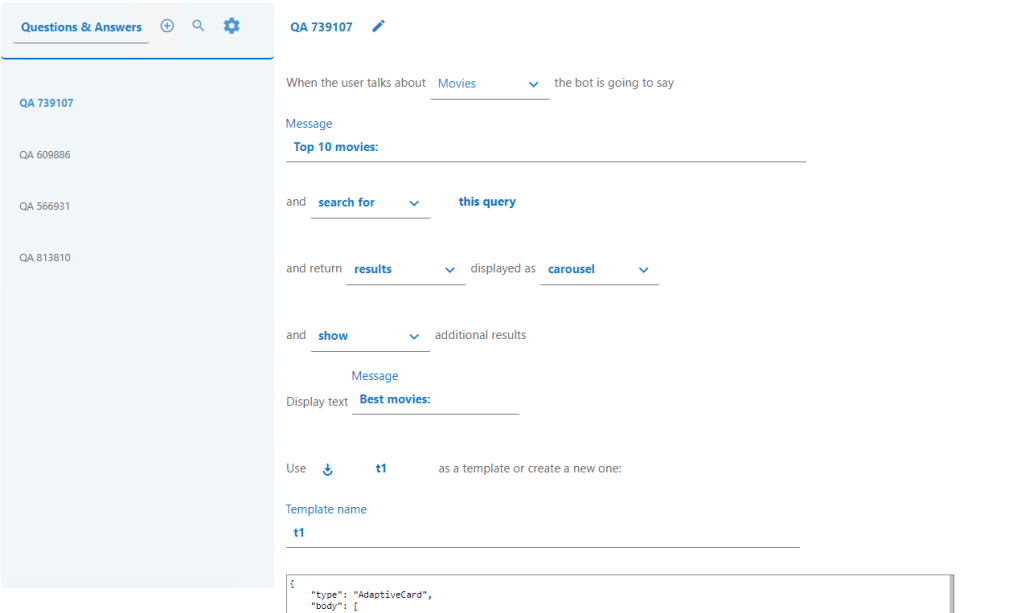This screenshot has height=613, width=1013.
Task: Click the download arrow icon beside t1
Action: pyautogui.click(x=327, y=469)
